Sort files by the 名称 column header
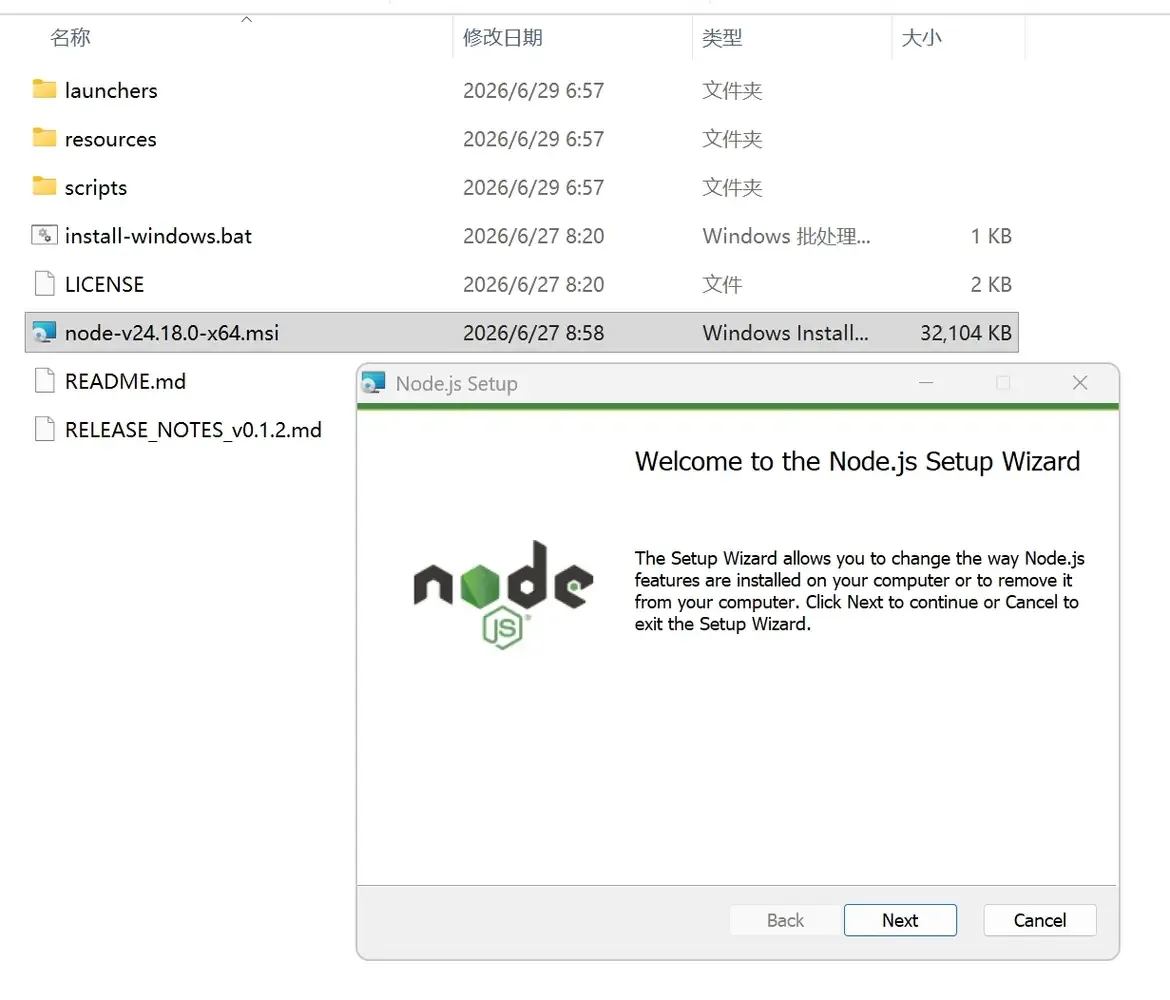Screen dimensions: 1170x1000 point(70,37)
